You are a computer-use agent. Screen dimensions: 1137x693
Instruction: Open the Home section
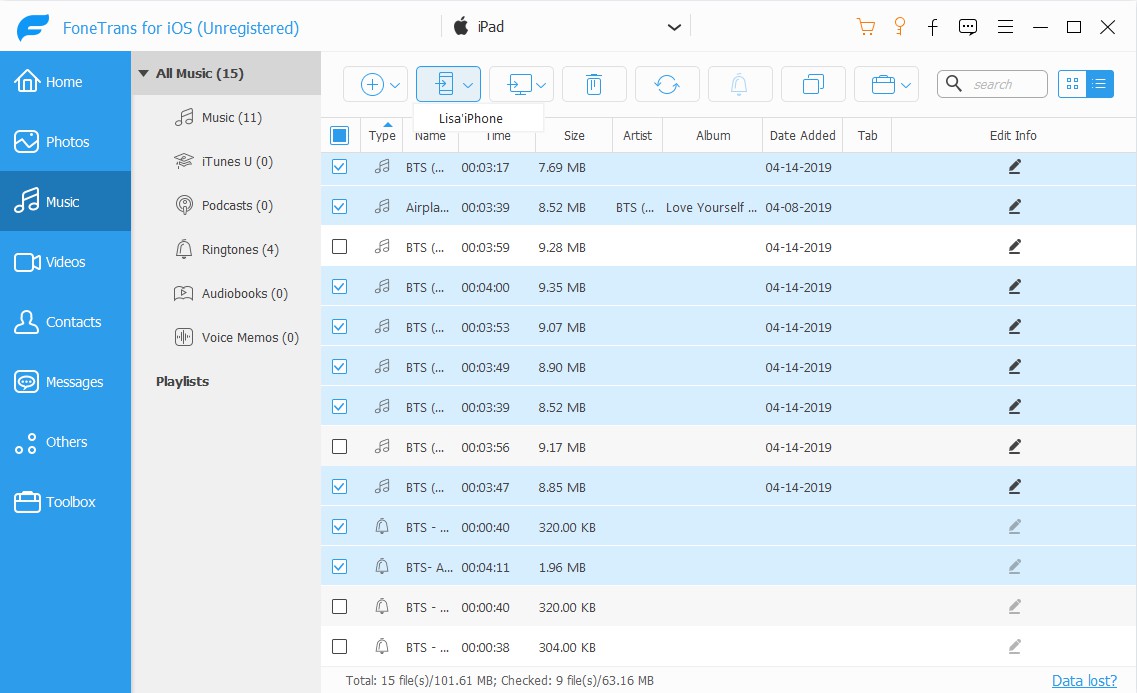65,82
